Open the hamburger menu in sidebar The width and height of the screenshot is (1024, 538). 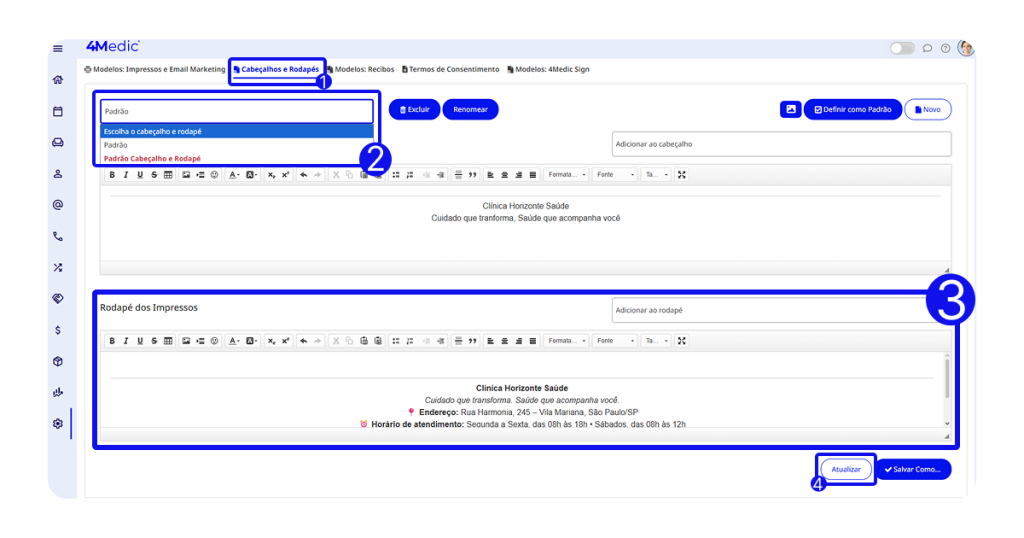(58, 48)
